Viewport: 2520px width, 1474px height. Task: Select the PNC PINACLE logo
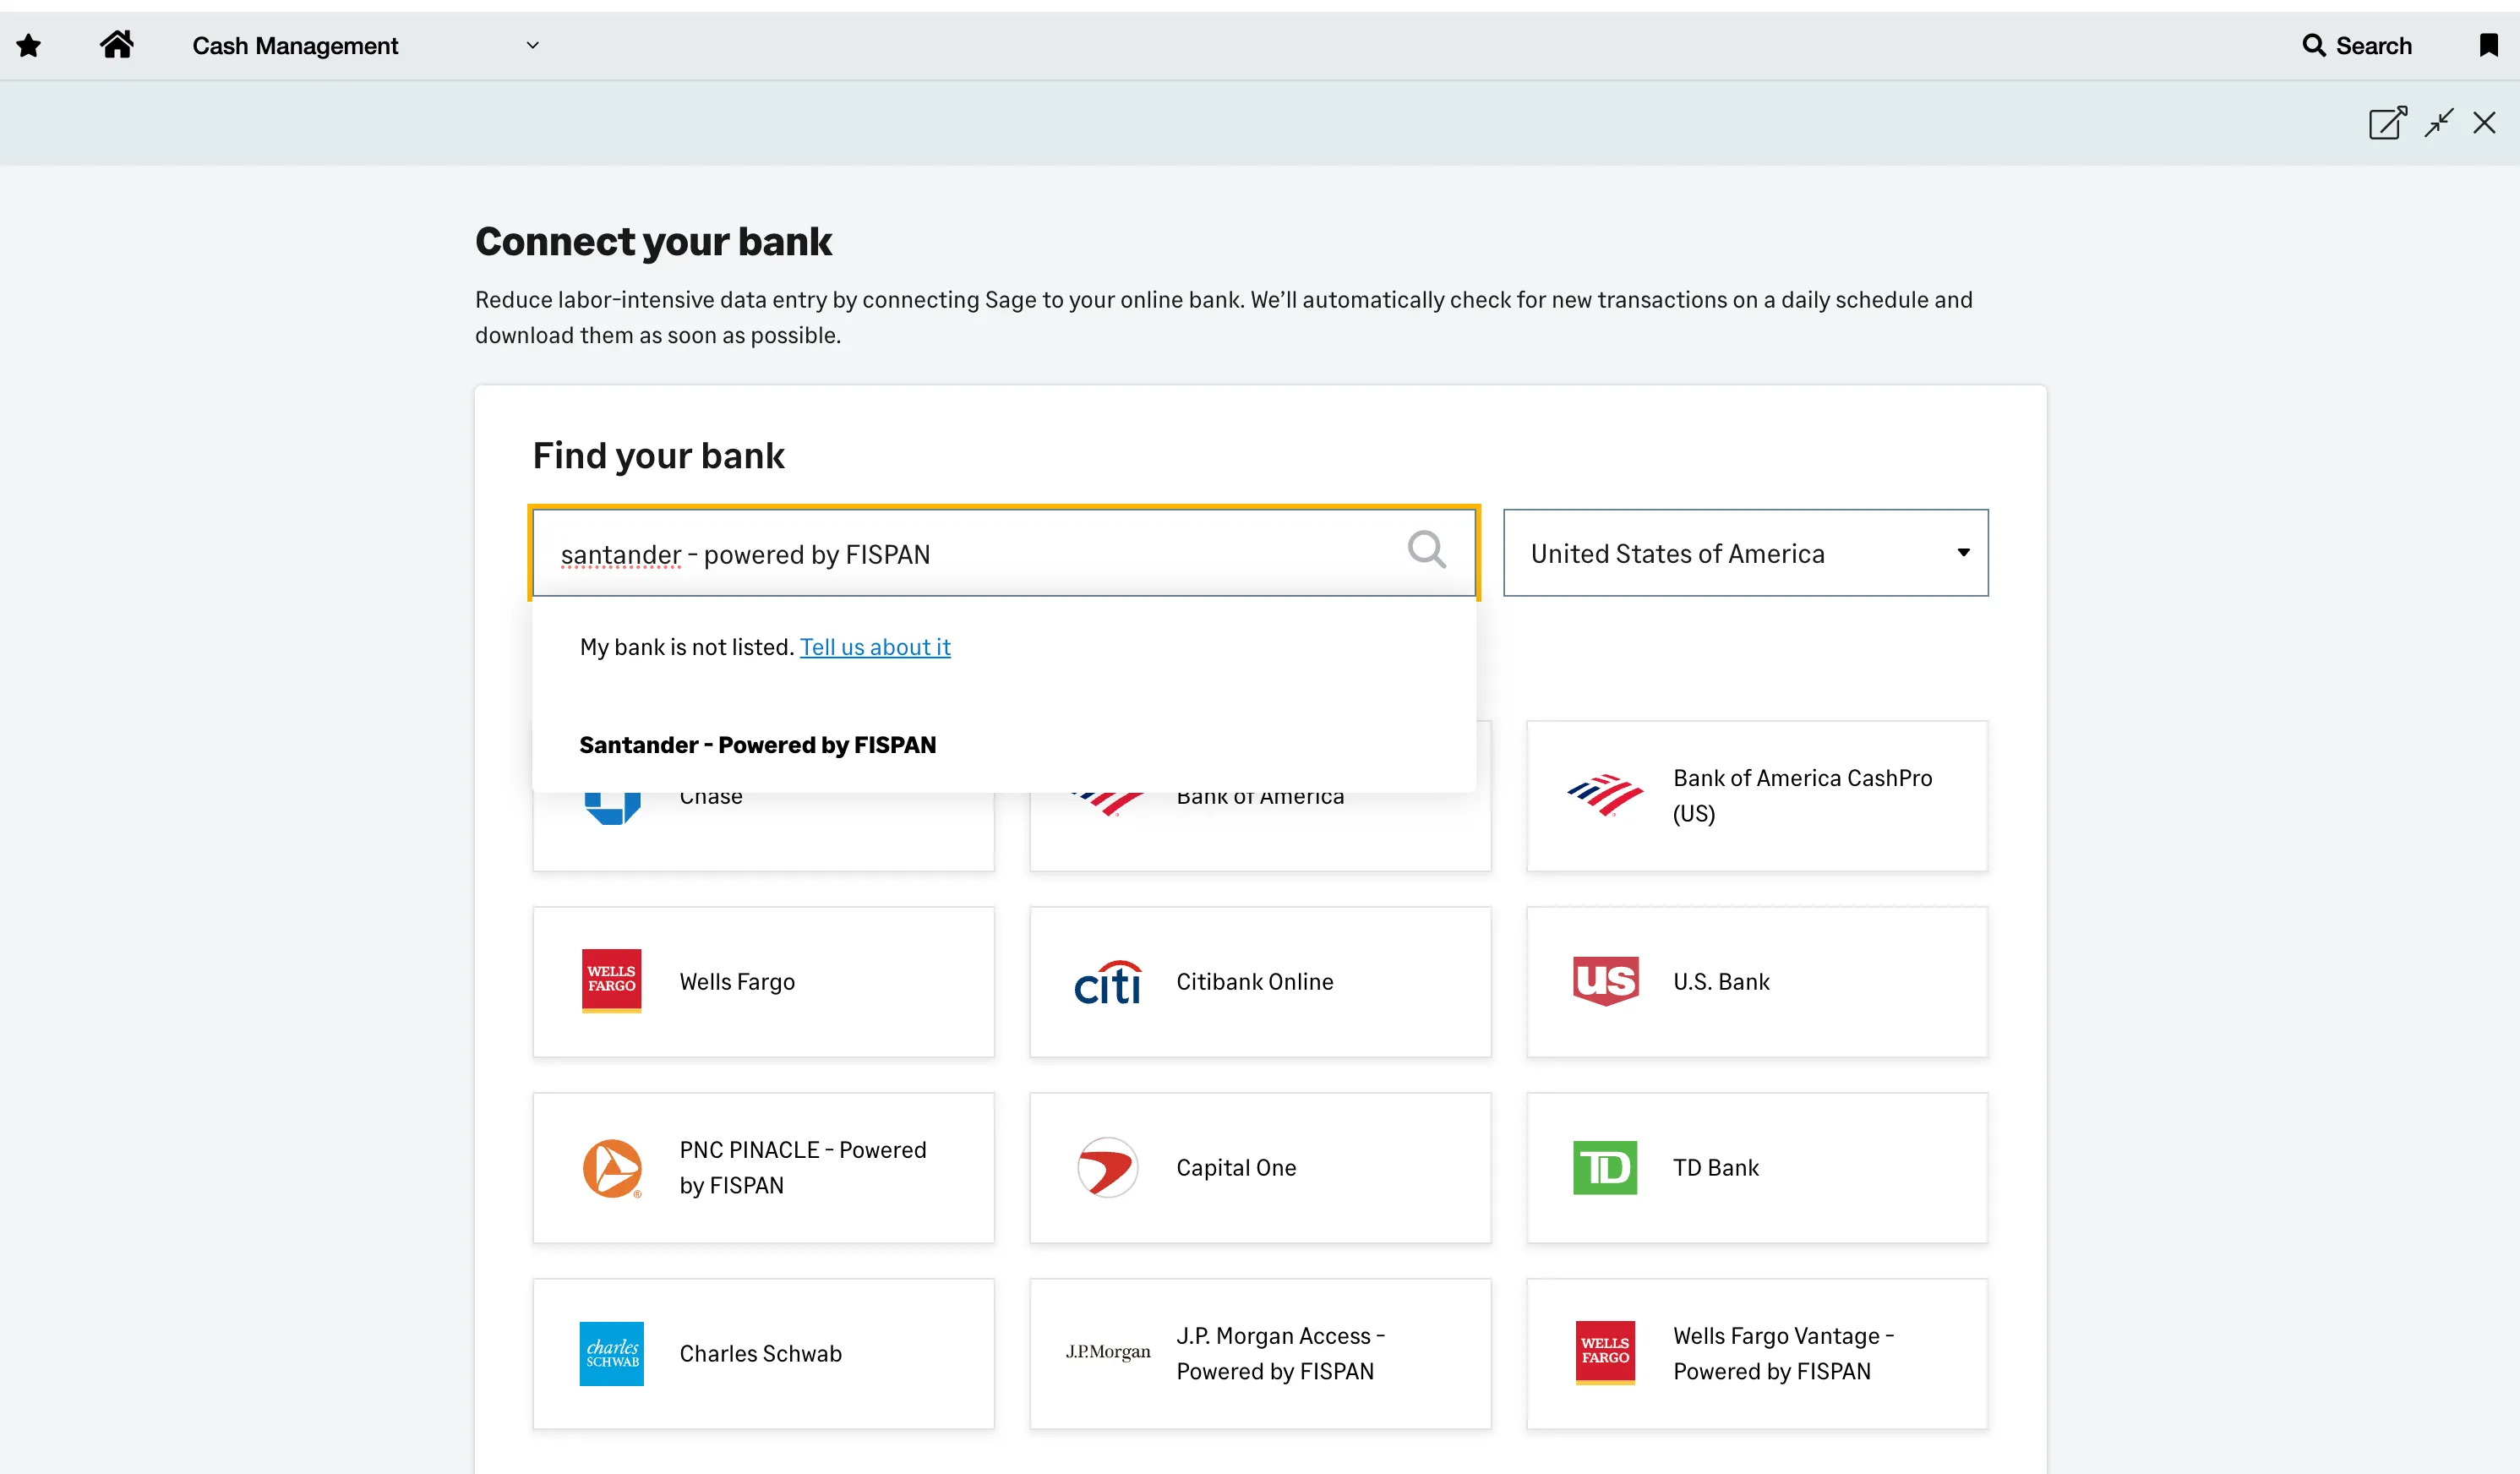coord(612,1168)
